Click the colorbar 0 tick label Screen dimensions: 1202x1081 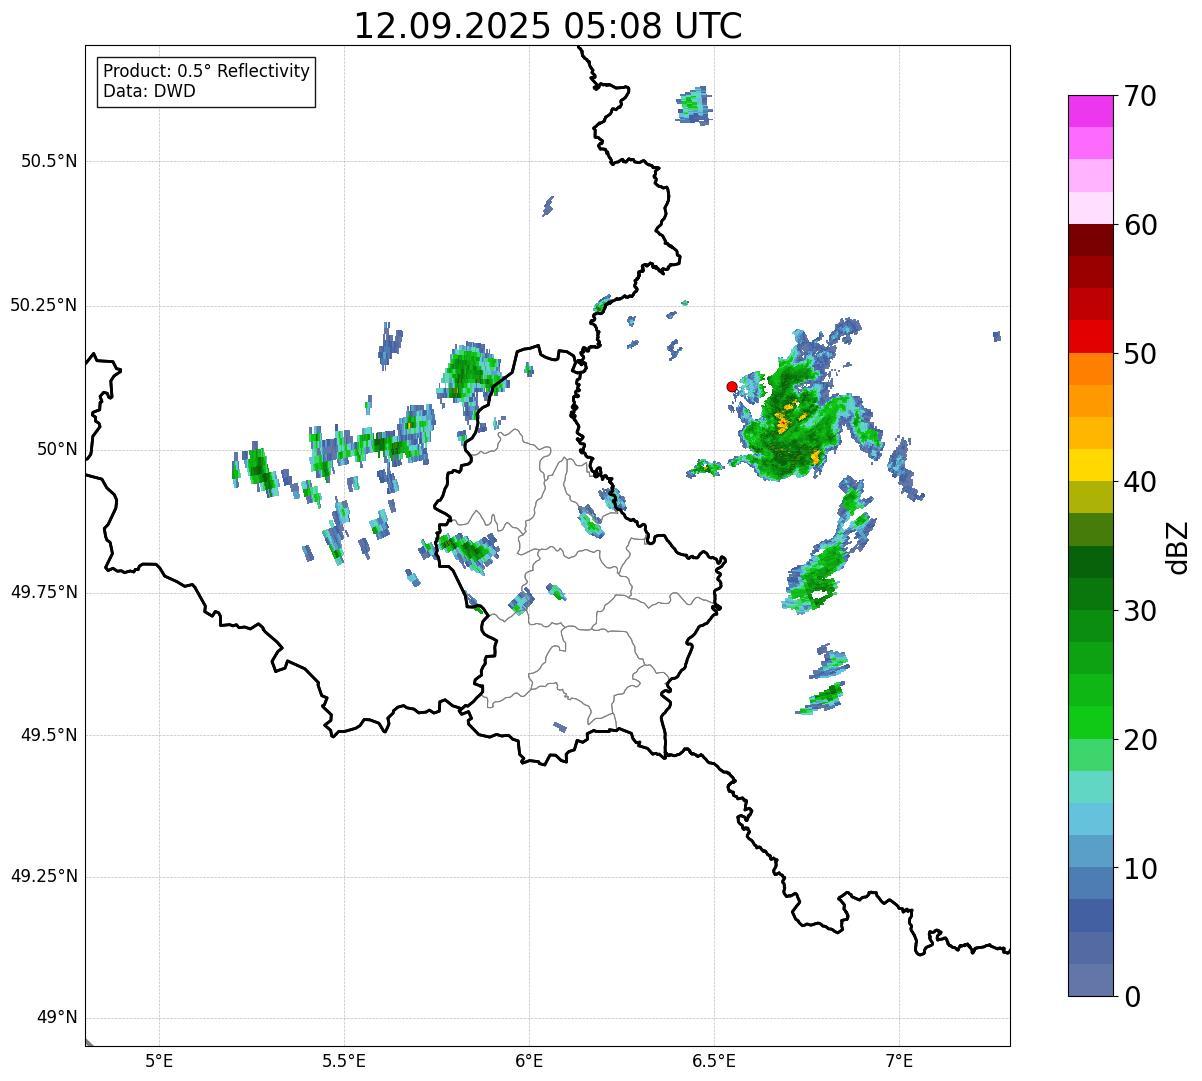1132,997
